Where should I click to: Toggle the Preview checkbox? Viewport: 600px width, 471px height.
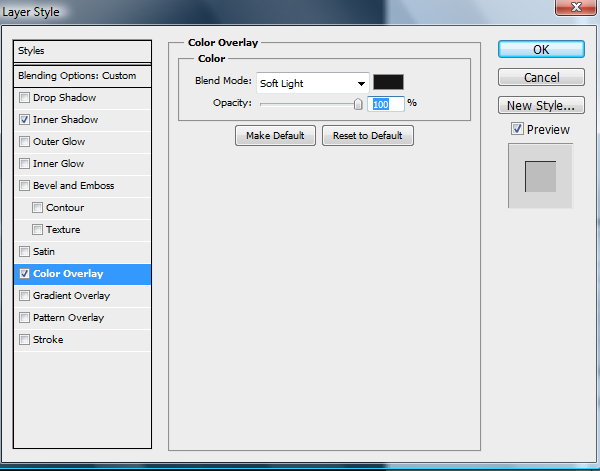pyautogui.click(x=517, y=129)
